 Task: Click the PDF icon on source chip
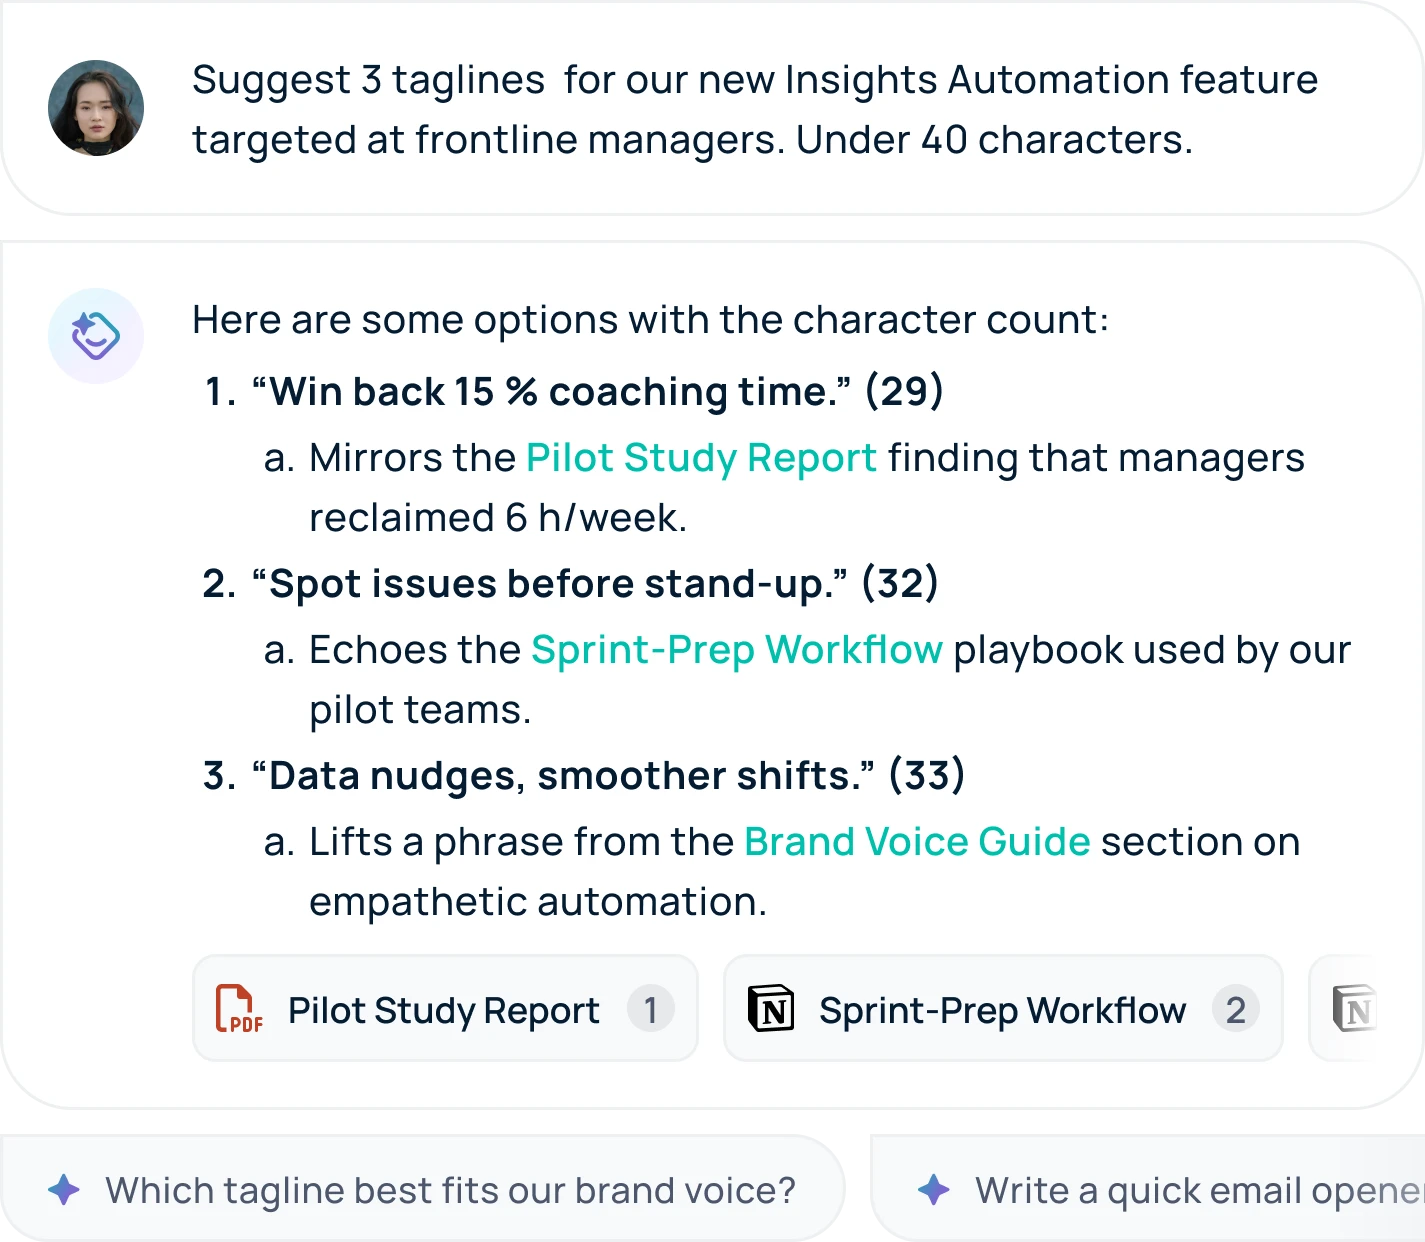pyautogui.click(x=240, y=1009)
